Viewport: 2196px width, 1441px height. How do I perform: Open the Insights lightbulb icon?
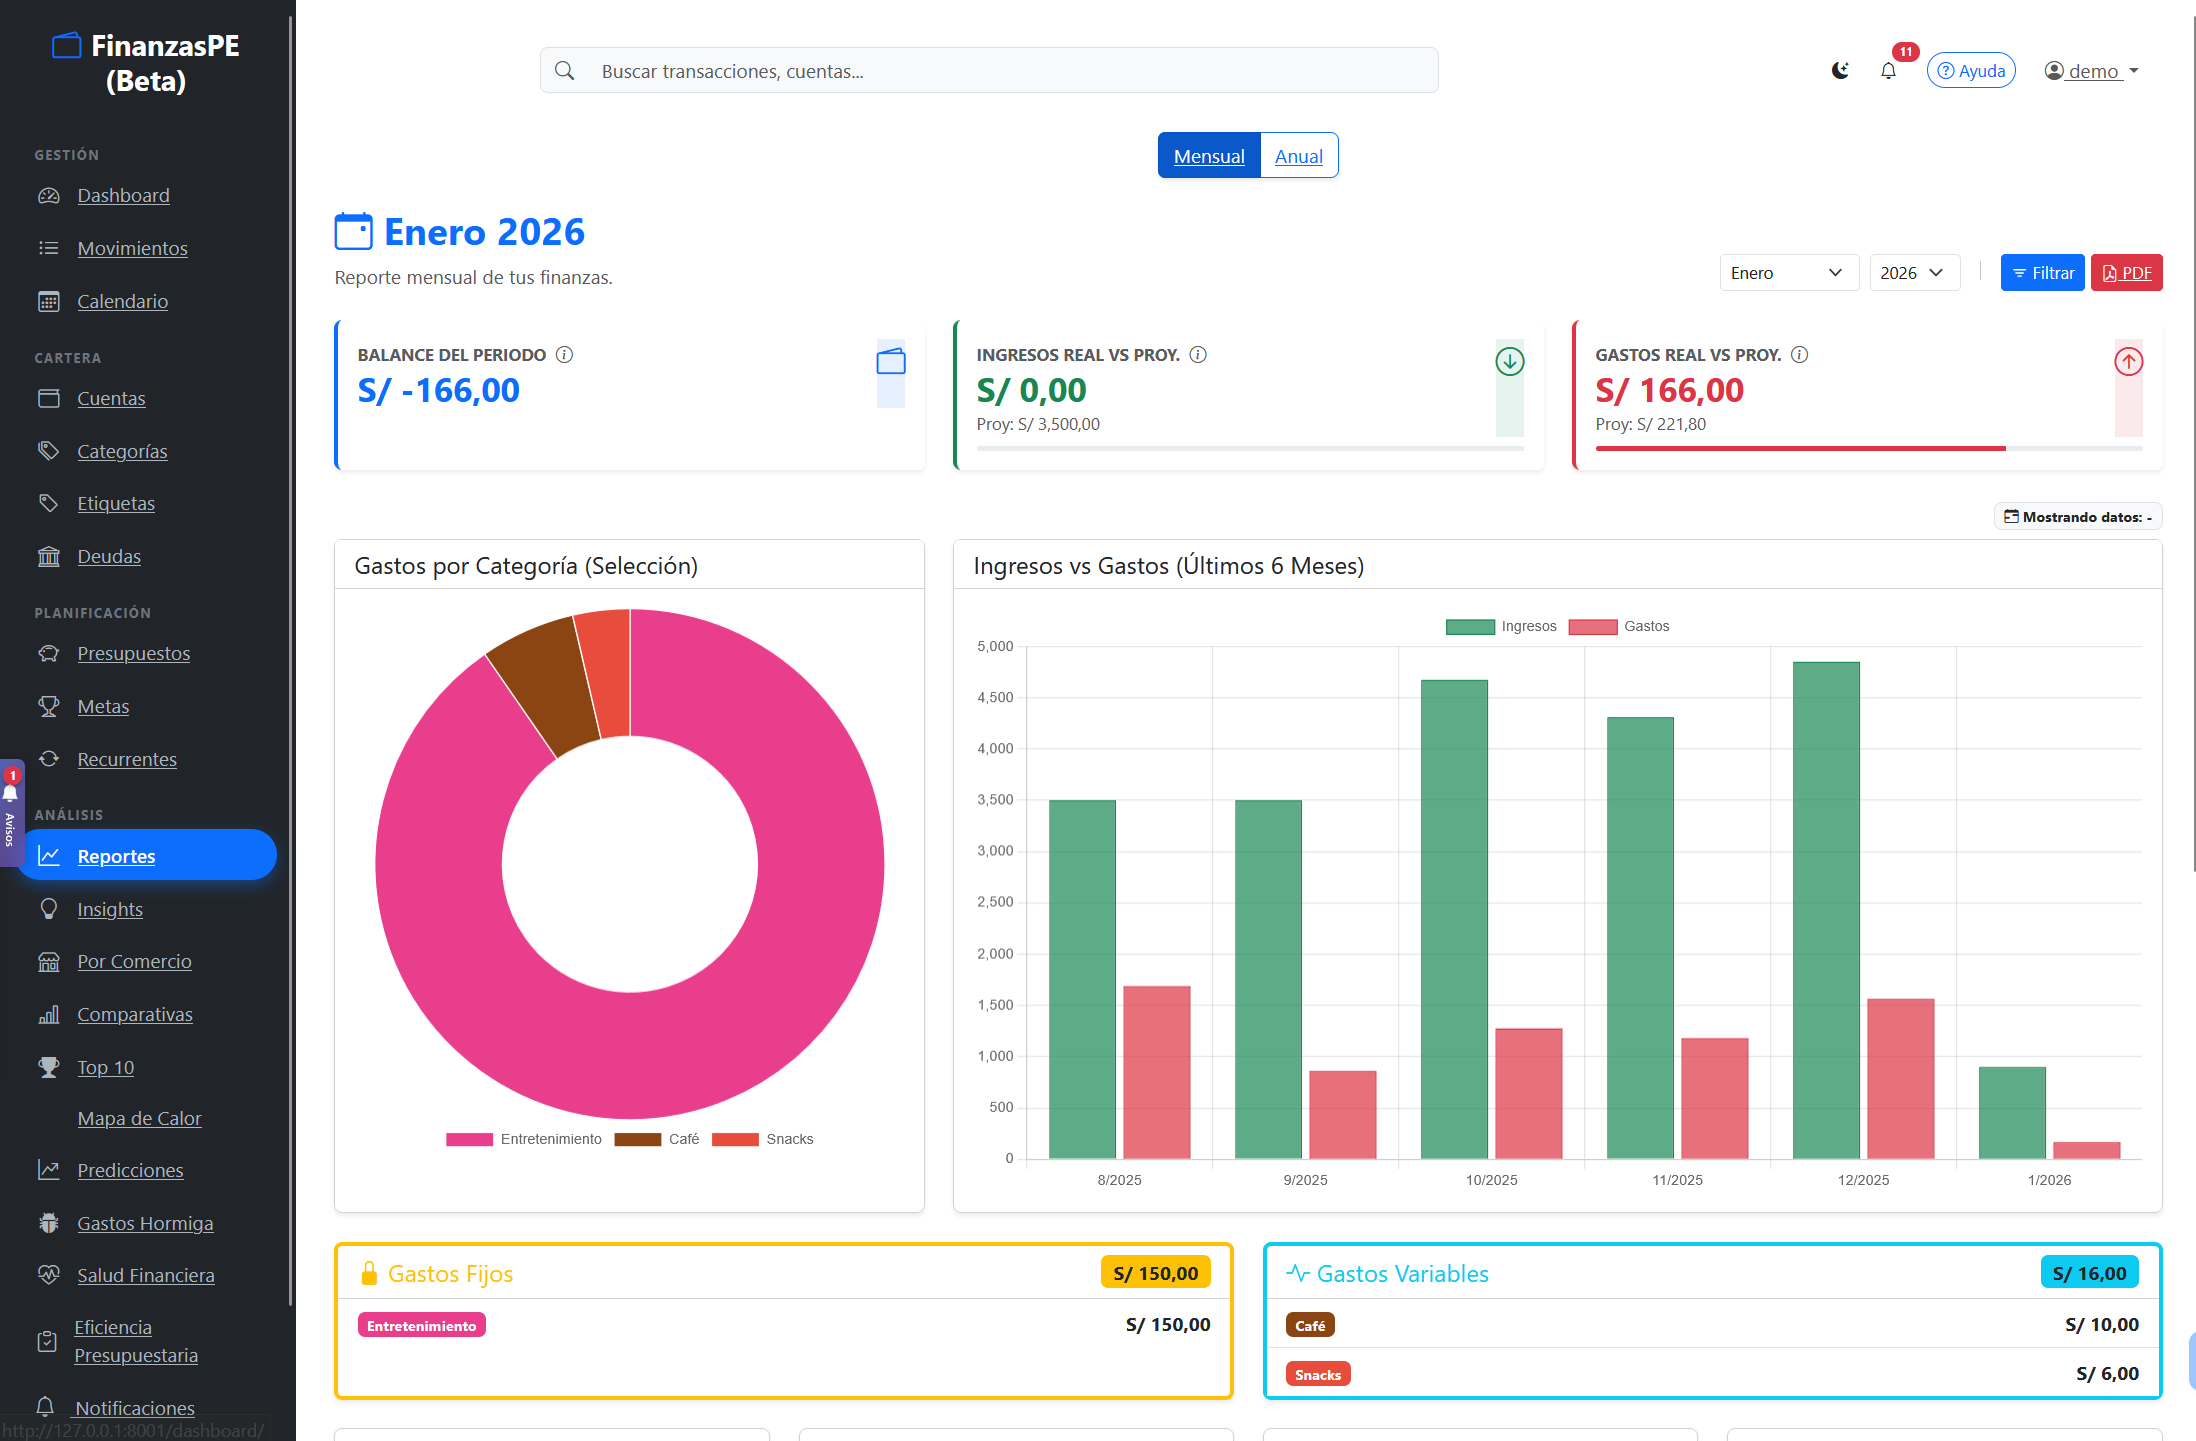coord(48,909)
